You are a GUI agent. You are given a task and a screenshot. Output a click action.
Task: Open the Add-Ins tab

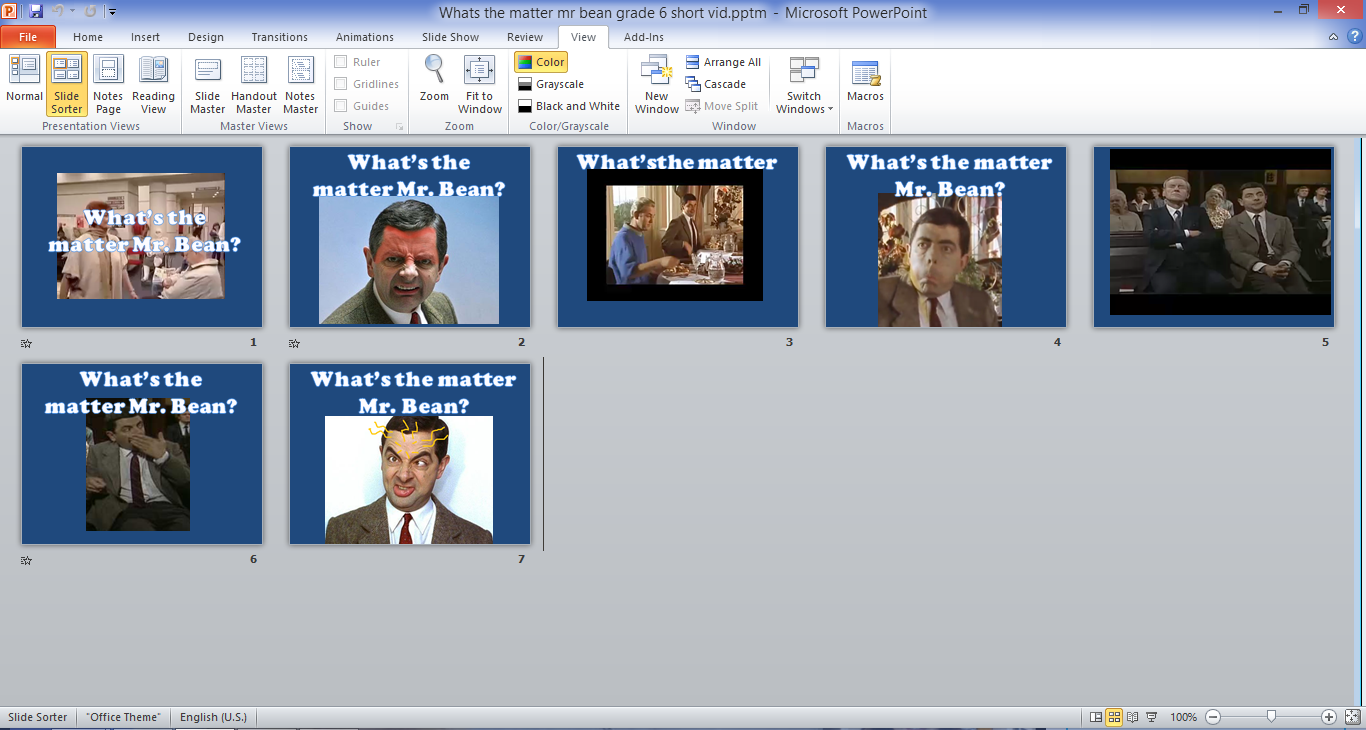pos(644,37)
